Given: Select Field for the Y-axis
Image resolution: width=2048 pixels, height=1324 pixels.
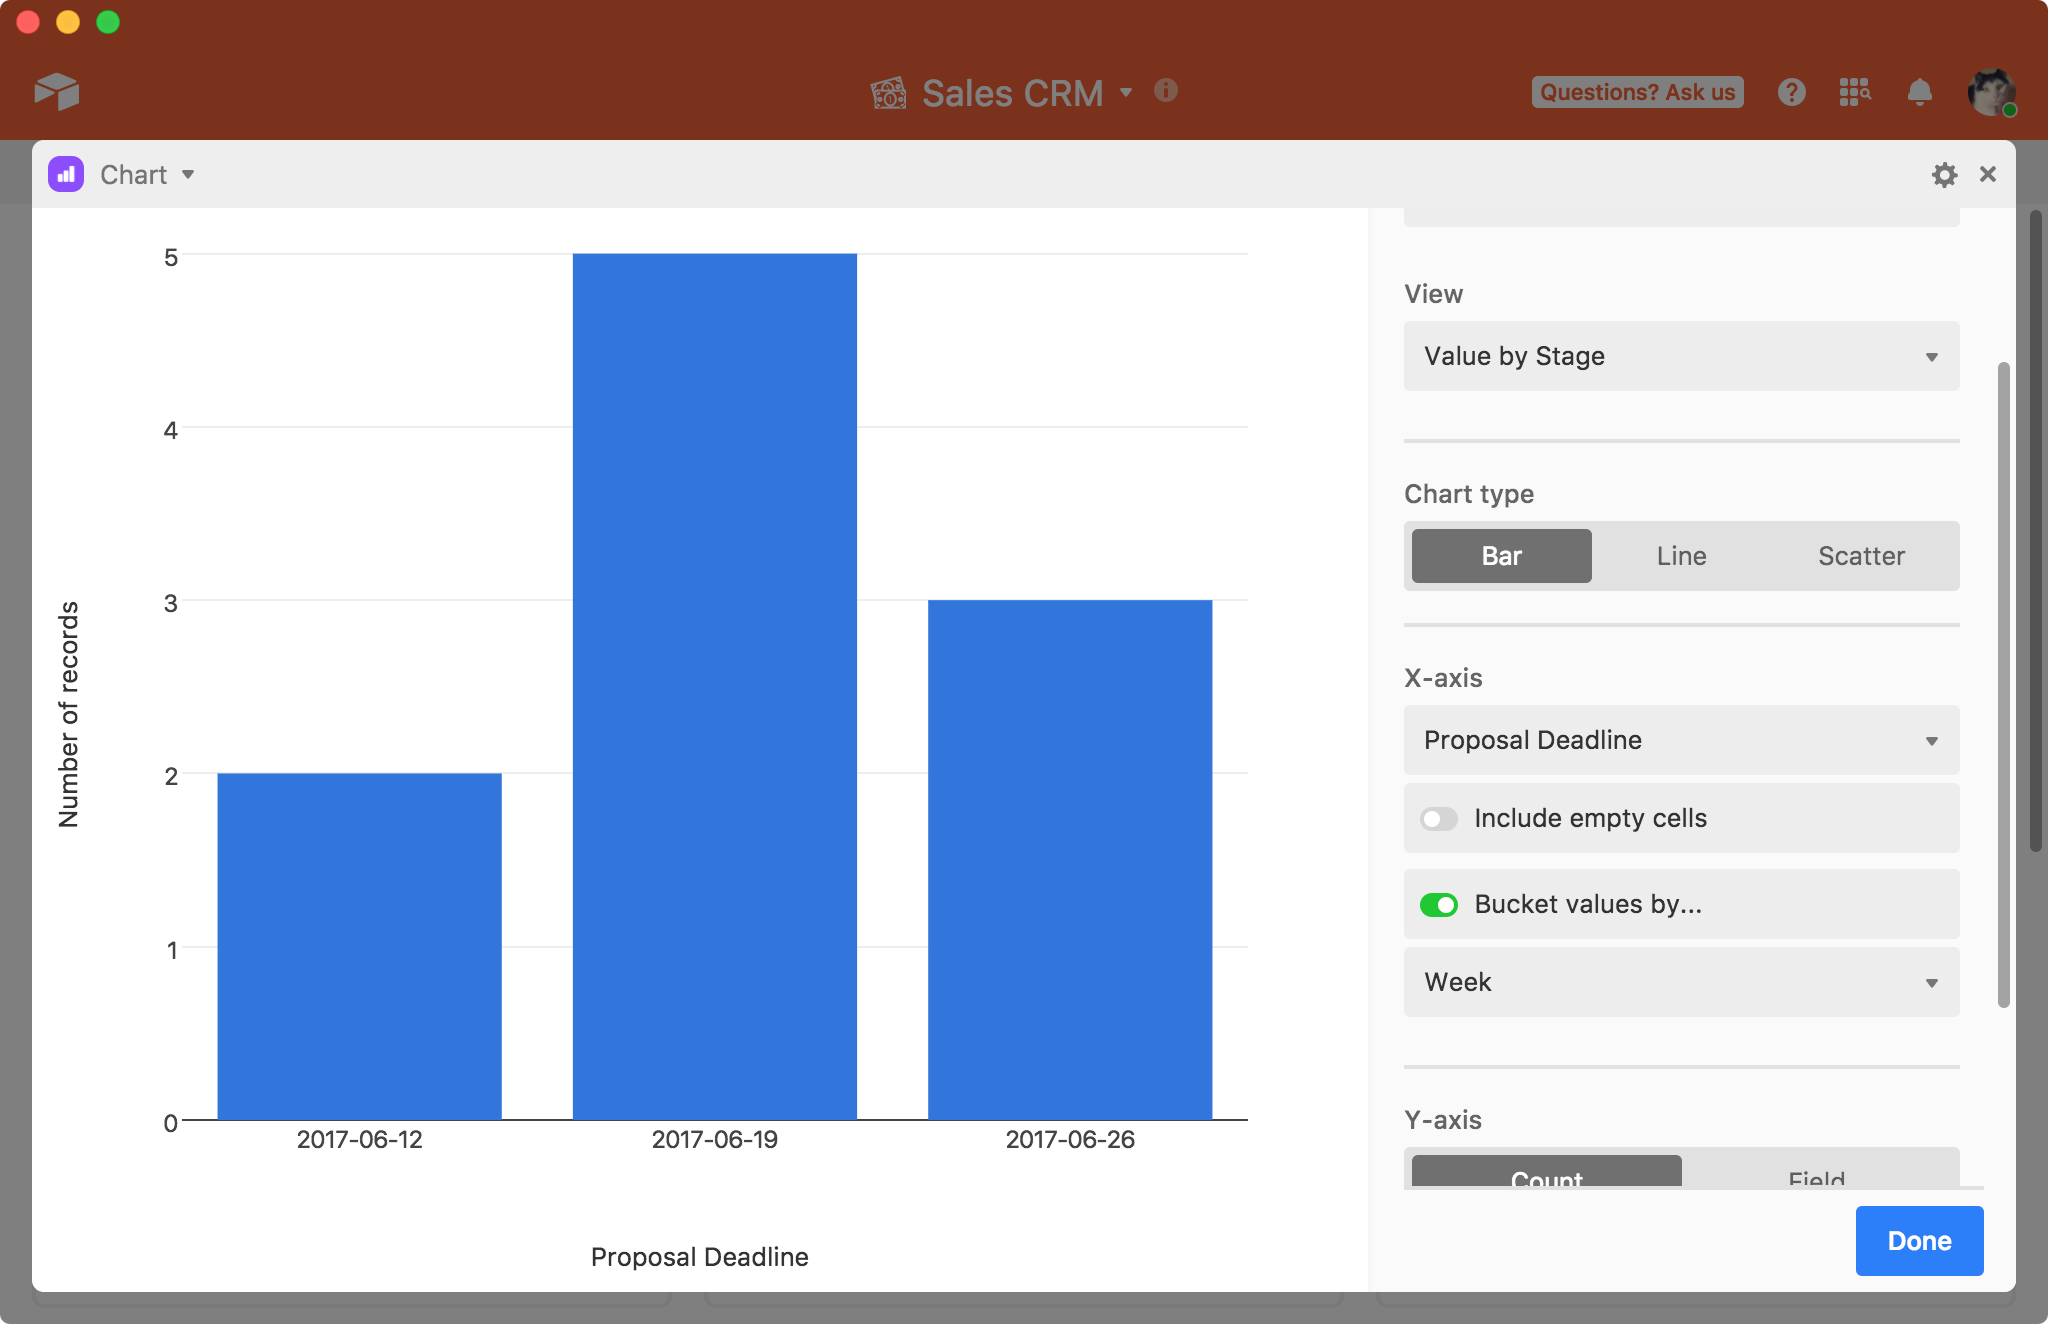Looking at the screenshot, I should 1816,1171.
